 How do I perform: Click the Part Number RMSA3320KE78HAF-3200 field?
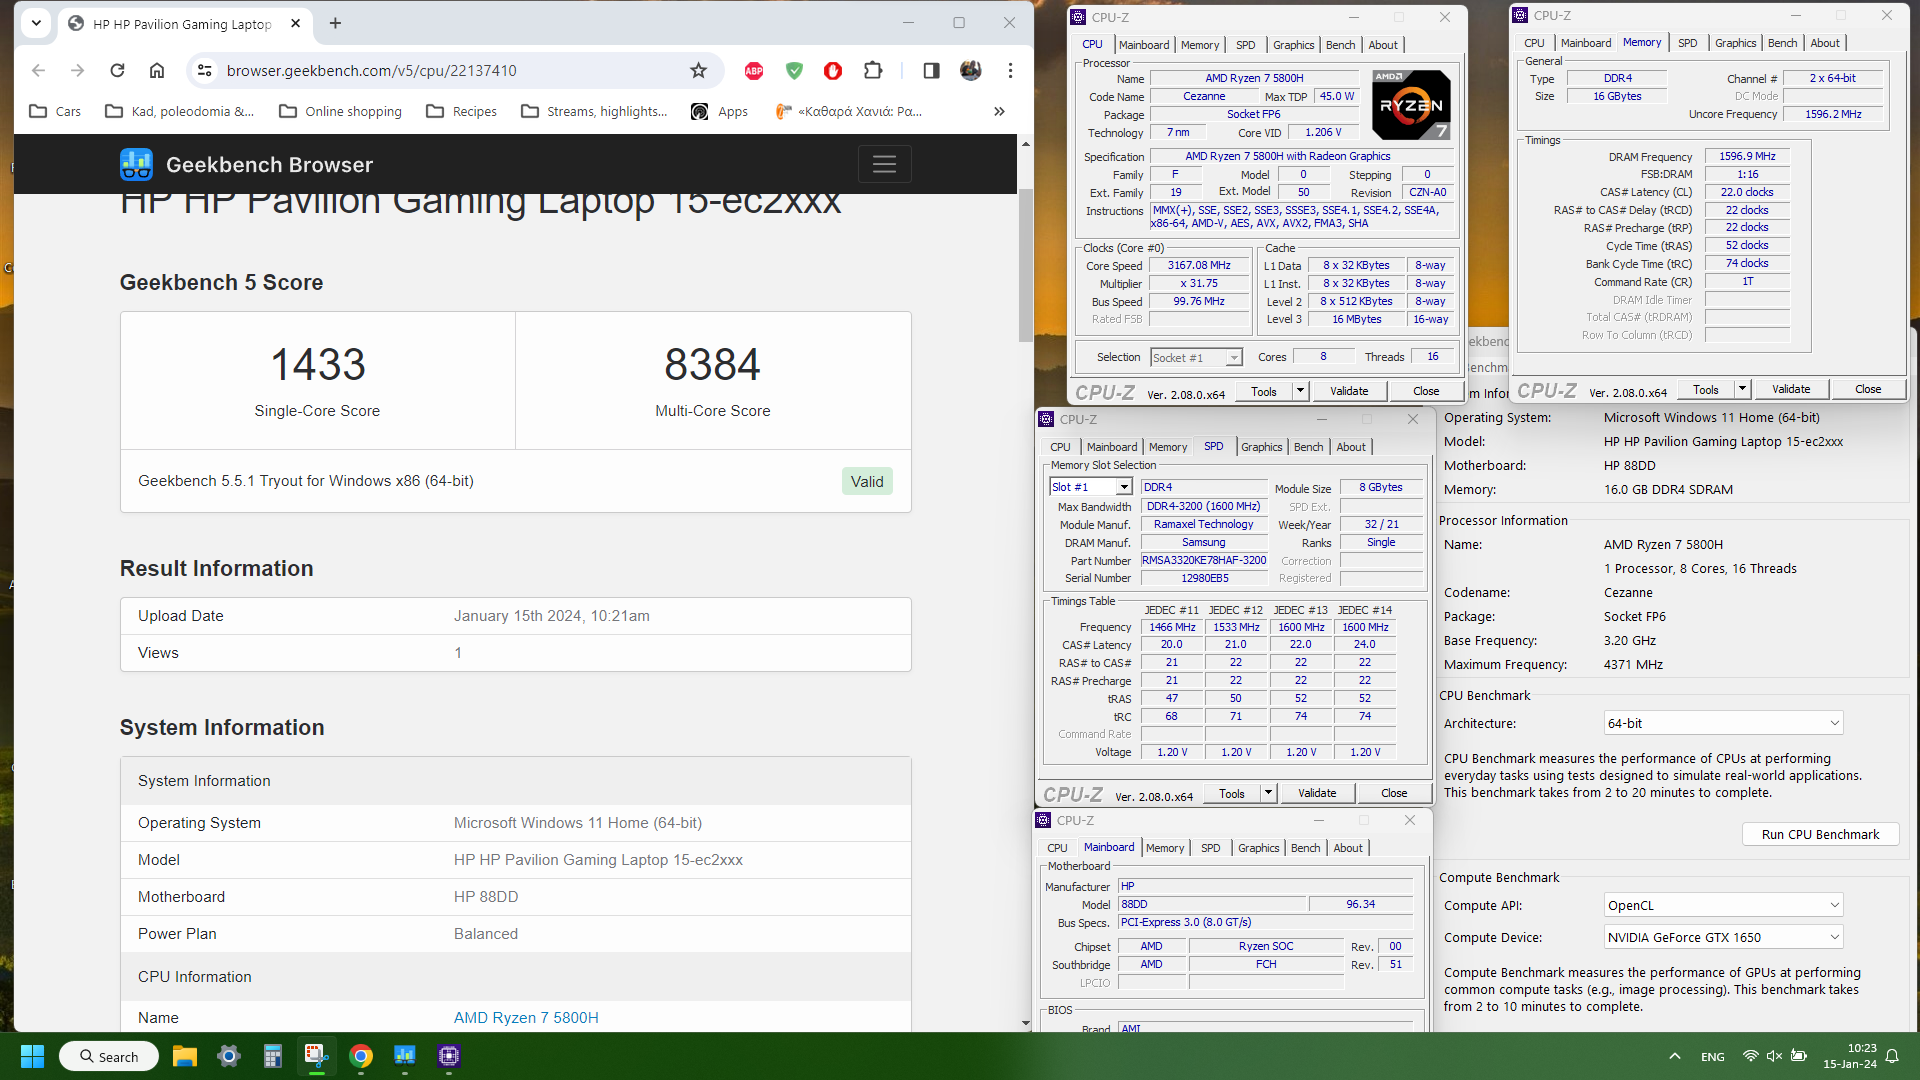click(1204, 560)
